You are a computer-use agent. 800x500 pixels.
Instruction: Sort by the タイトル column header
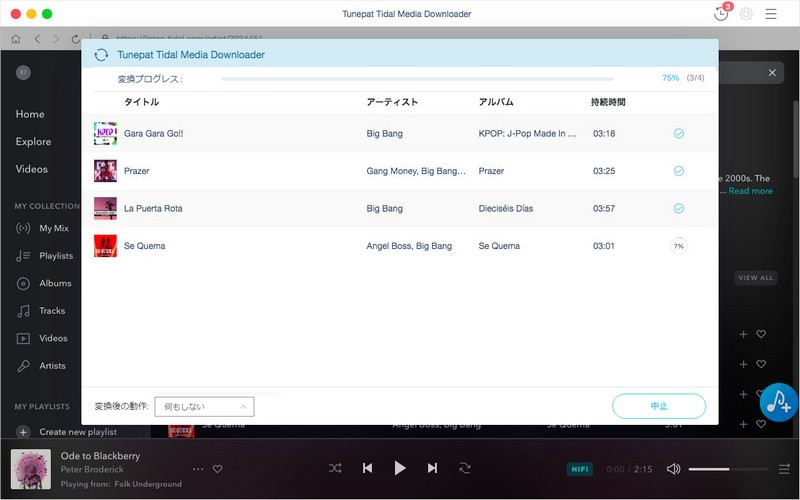click(x=141, y=102)
